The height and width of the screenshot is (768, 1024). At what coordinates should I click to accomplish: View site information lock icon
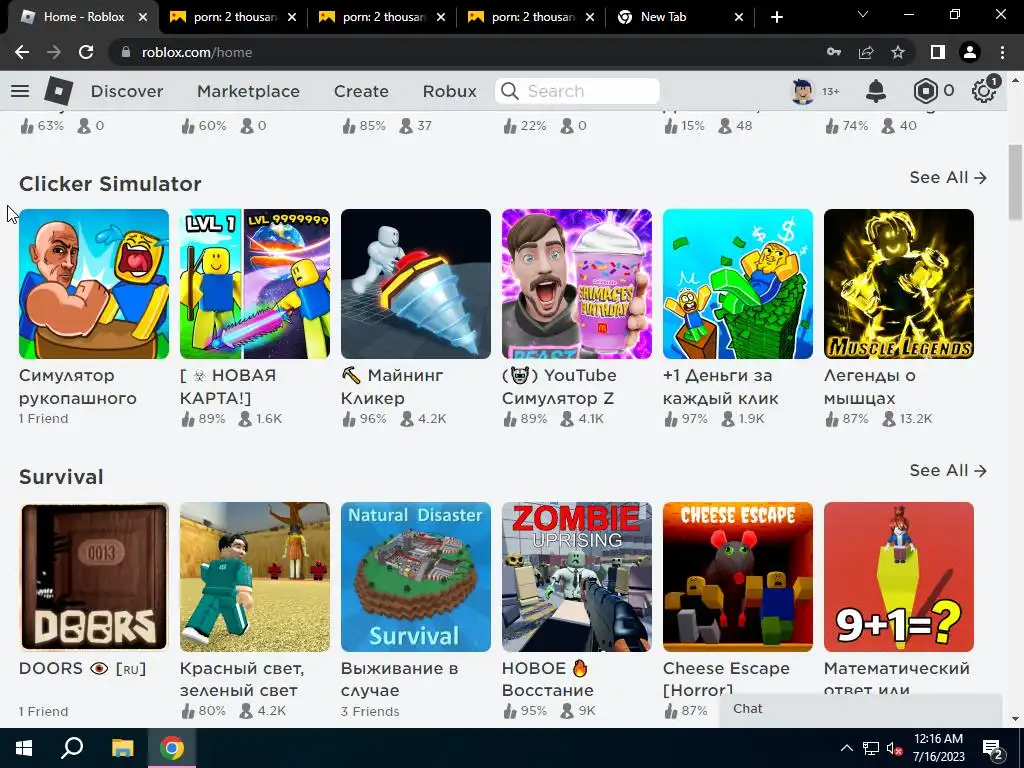[x=126, y=52]
